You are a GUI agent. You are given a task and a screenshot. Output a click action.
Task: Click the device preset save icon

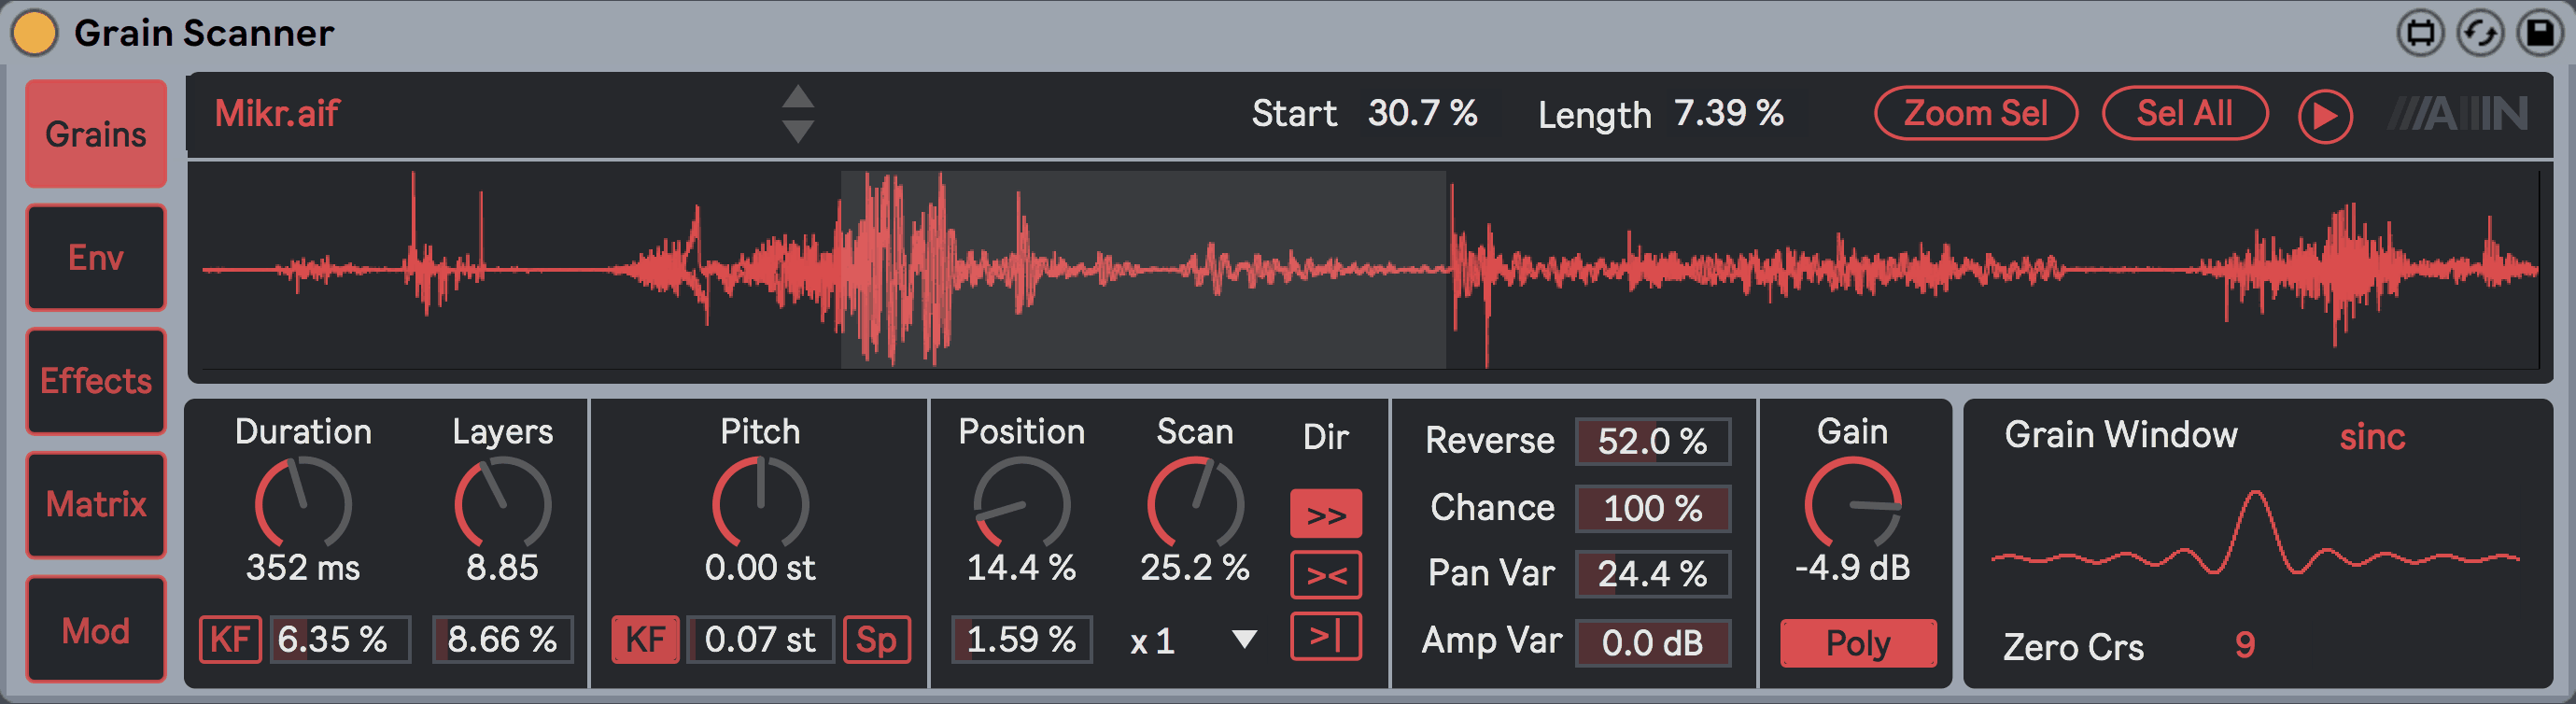(x=2540, y=33)
